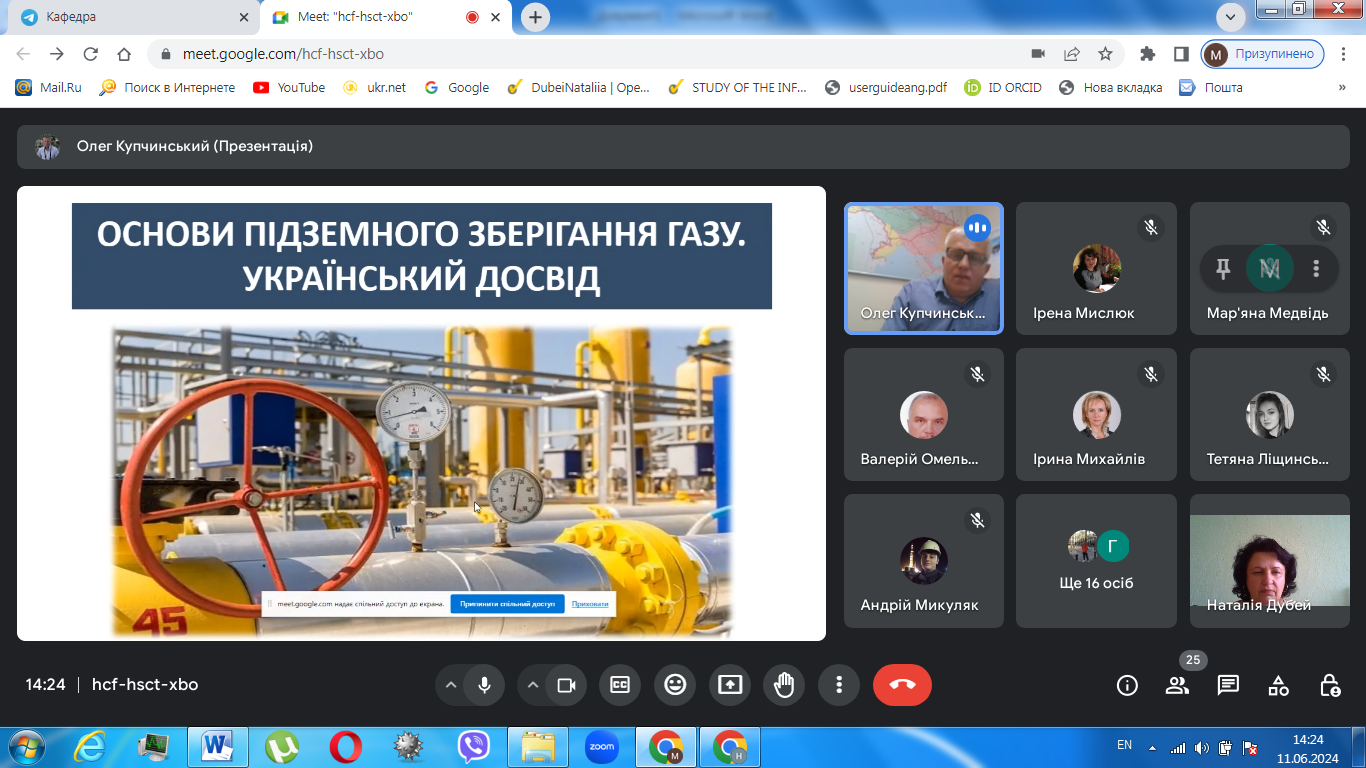1366x768 pixels.
Task: Expand the camera video settings chevron
Action: [x=533, y=685]
